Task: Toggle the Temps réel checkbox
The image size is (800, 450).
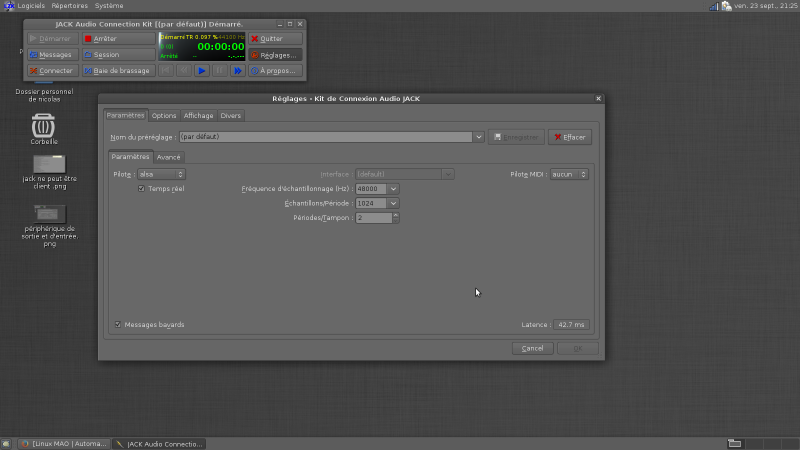Action: (x=141, y=189)
